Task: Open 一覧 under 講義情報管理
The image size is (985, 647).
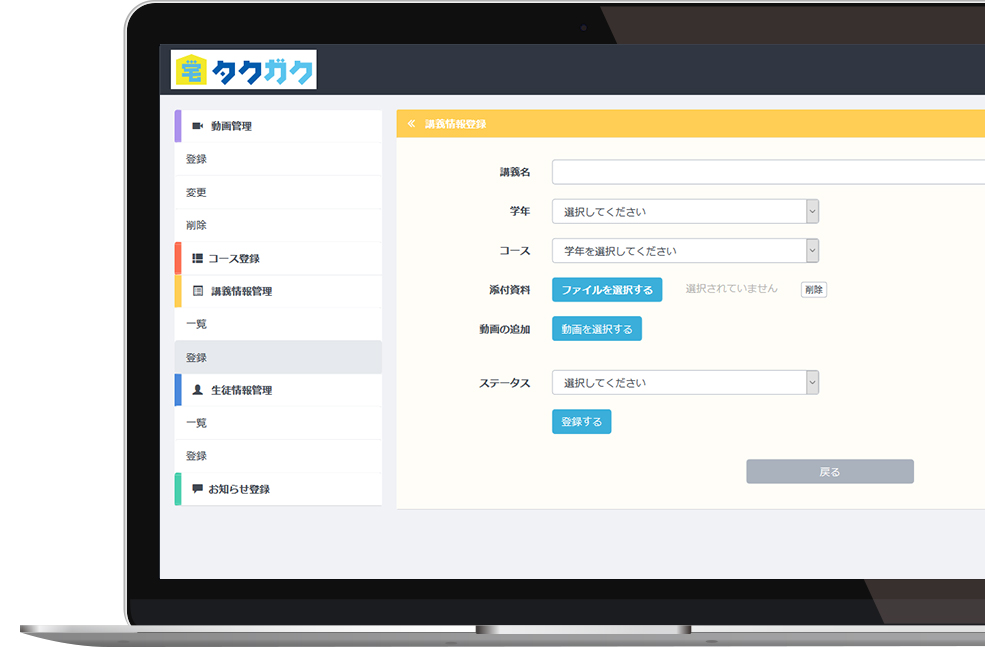Action: pos(197,324)
